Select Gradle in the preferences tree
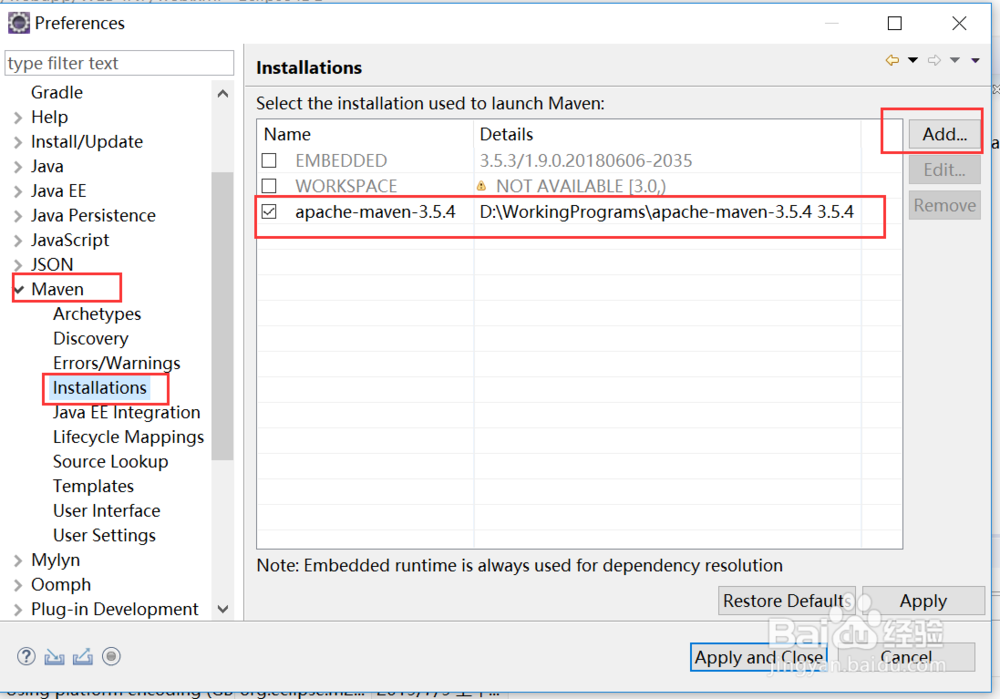This screenshot has width=1000, height=699. click(x=57, y=92)
